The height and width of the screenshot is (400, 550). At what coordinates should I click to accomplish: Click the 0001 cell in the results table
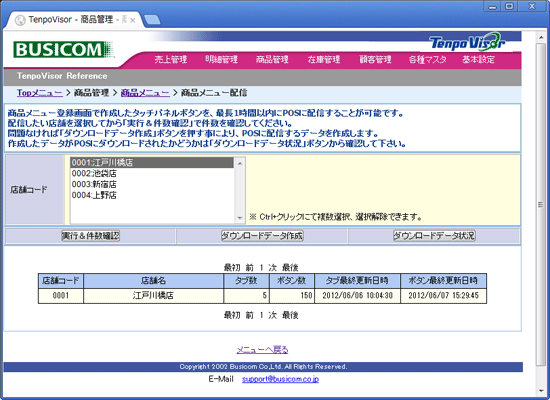(61, 295)
